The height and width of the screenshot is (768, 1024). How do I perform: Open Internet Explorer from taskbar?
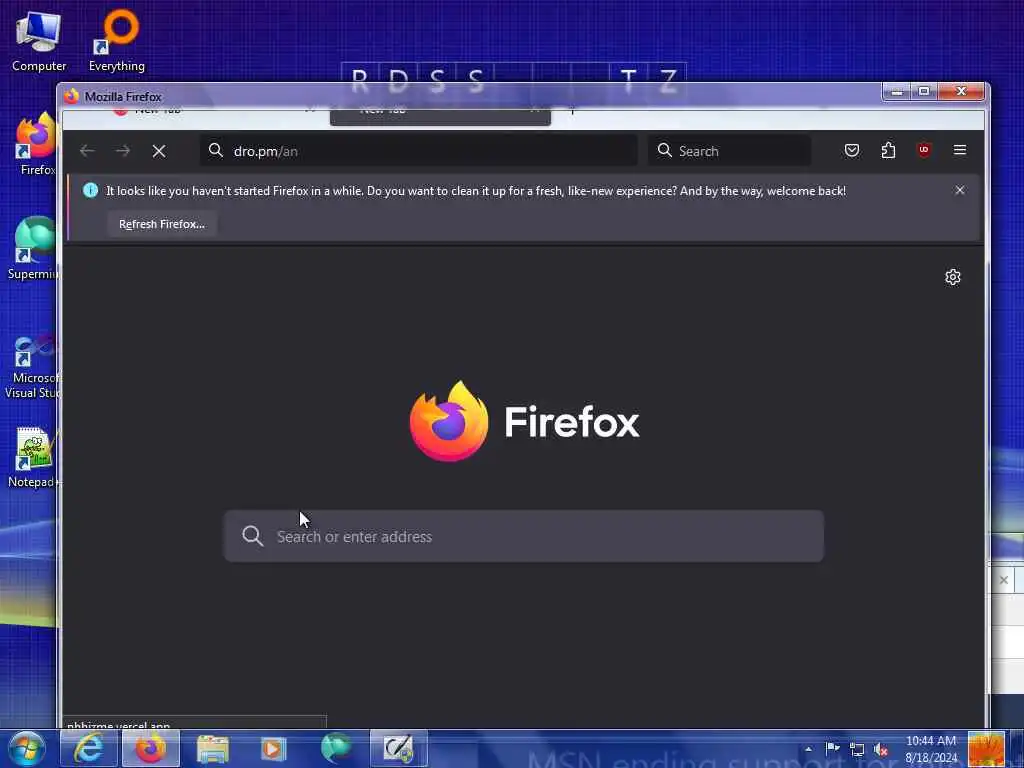(x=89, y=748)
